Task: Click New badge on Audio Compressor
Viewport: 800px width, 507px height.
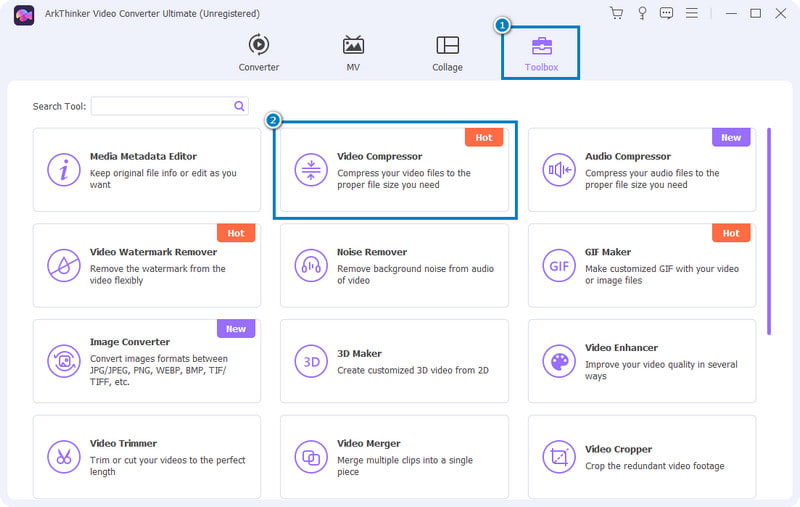Action: [731, 137]
